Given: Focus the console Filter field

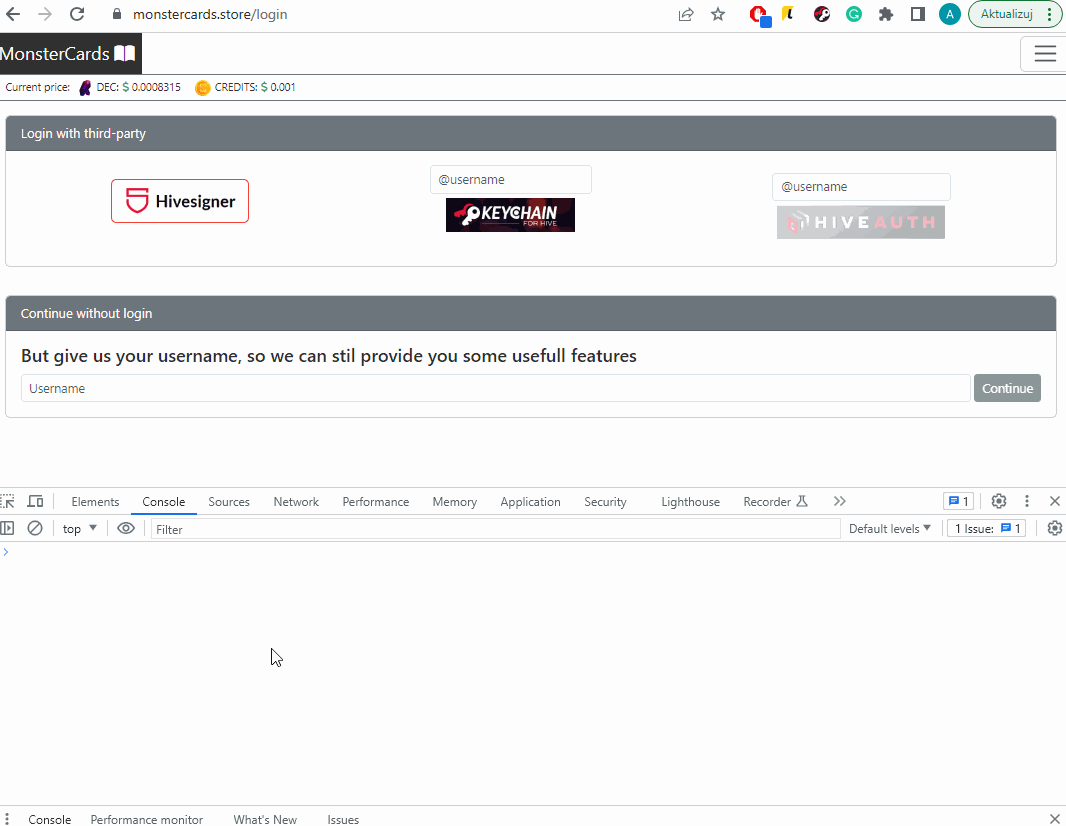Looking at the screenshot, I should (496, 529).
